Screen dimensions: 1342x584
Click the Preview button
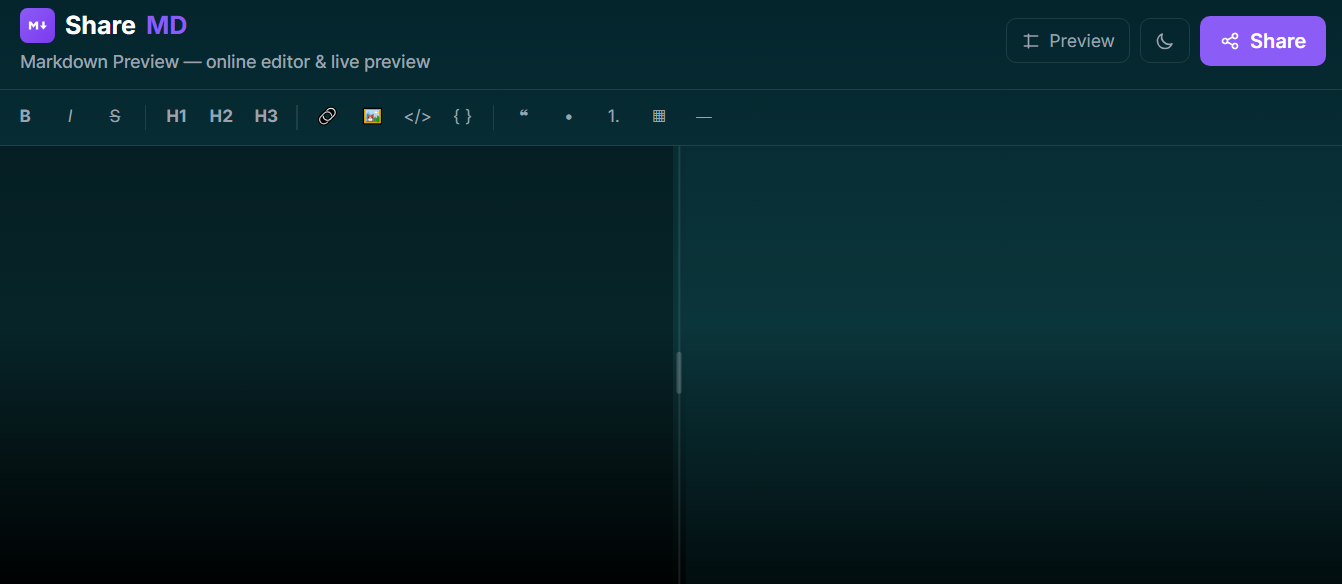pos(1068,41)
